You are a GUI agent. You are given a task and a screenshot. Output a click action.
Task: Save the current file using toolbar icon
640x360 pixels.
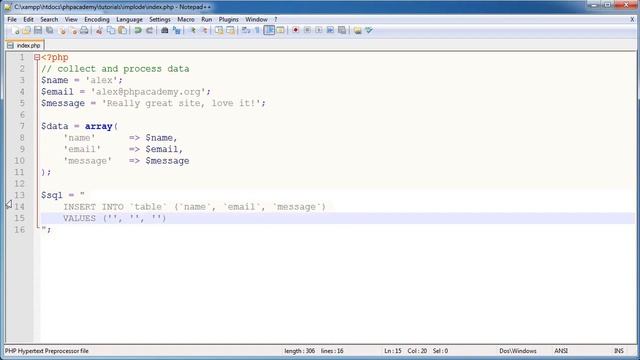pyautogui.click(x=38, y=31)
